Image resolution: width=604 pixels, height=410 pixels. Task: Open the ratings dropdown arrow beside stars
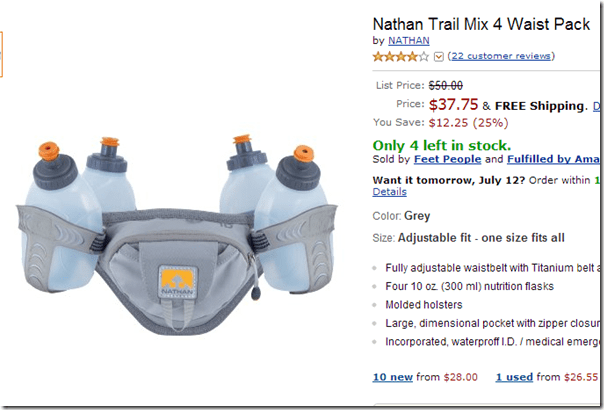(x=439, y=57)
